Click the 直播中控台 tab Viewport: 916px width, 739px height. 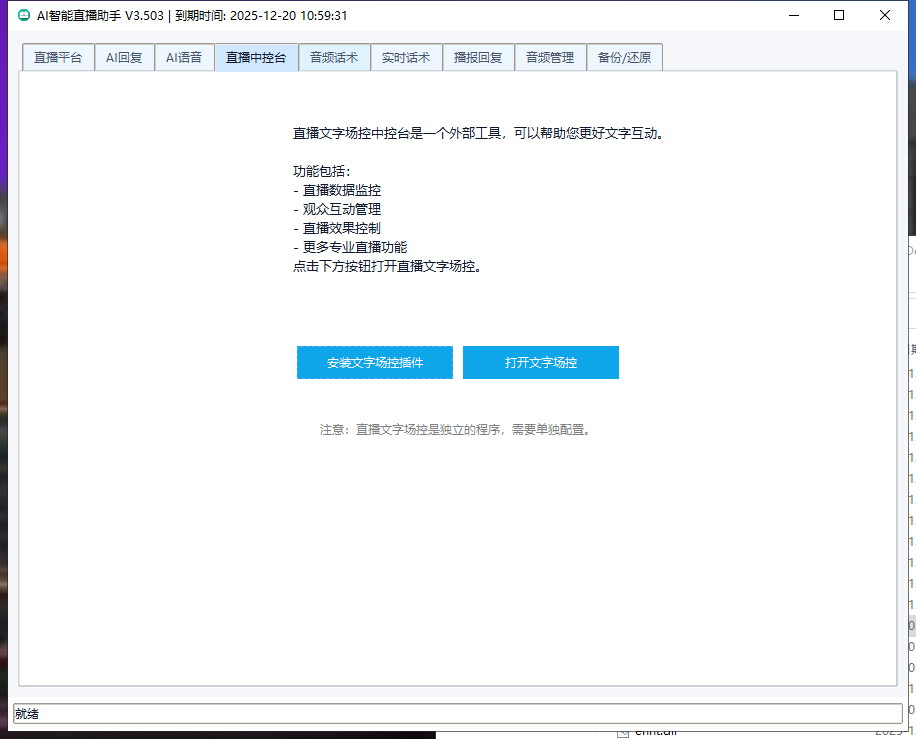click(x=256, y=58)
